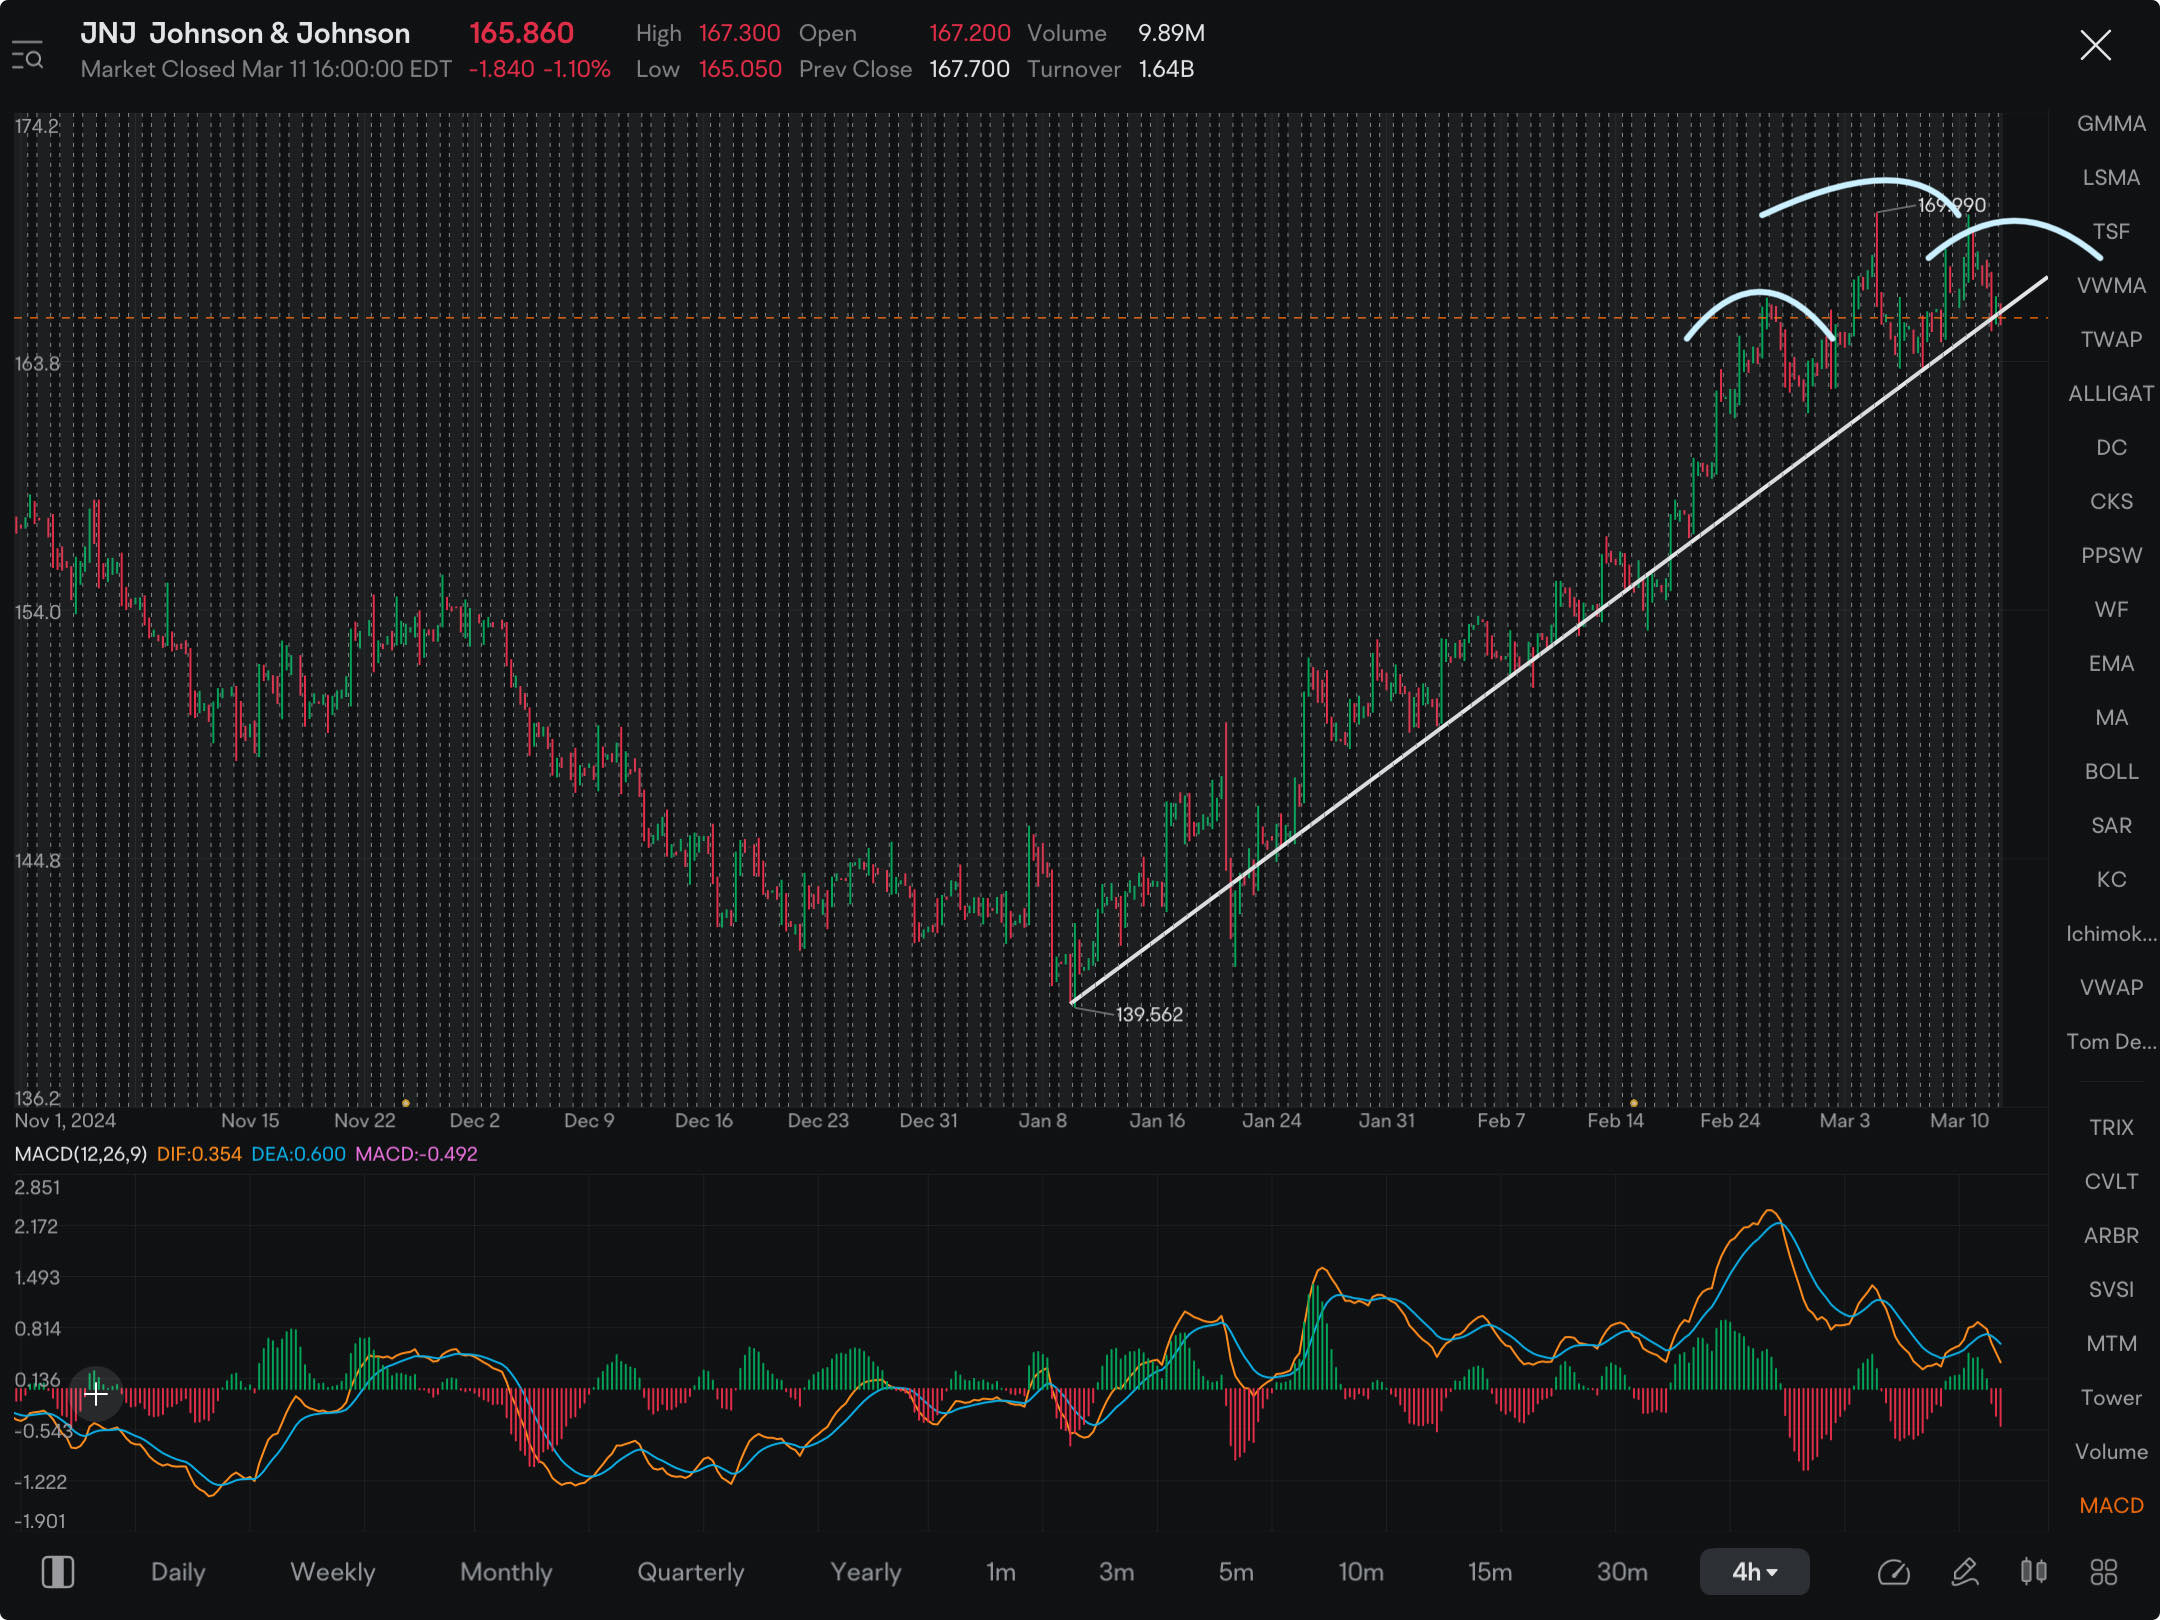Toggle the split panel layout icon
The height and width of the screenshot is (1620, 2160).
pos(58,1572)
